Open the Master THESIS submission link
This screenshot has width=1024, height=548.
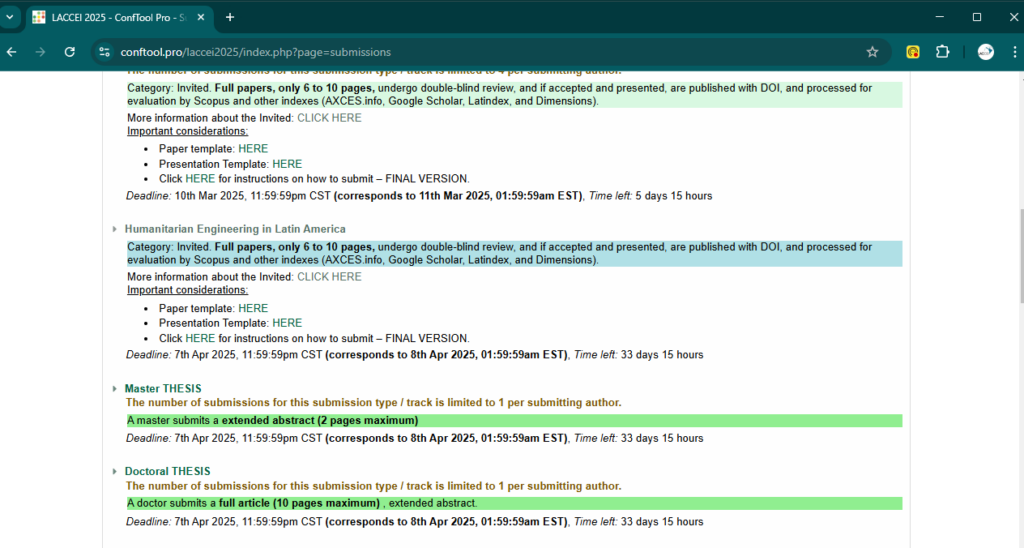coord(162,388)
